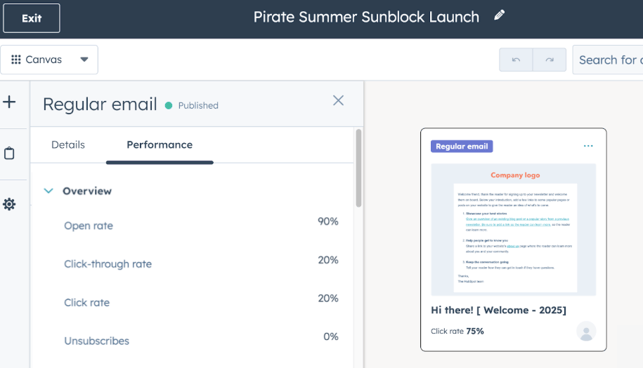Collapse the Overview section chevron
Image resolution: width=643 pixels, height=368 pixels.
48,191
